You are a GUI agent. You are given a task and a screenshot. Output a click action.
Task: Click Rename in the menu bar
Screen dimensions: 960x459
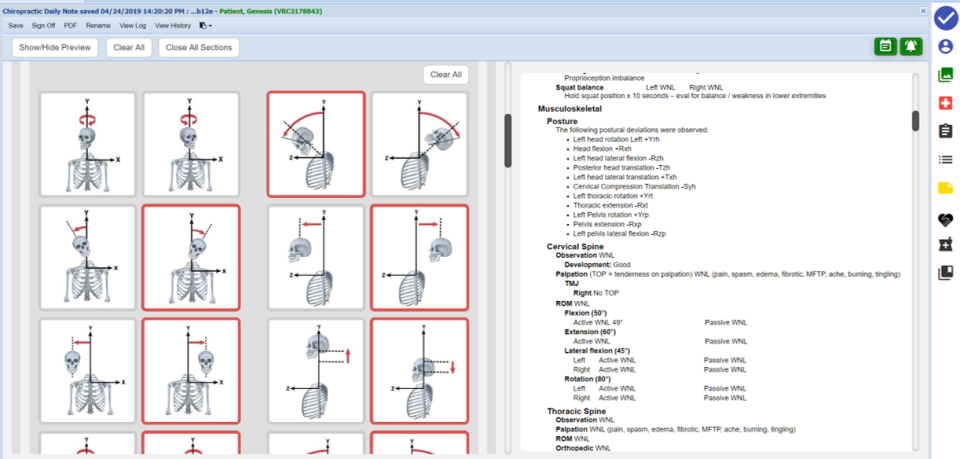98,26
